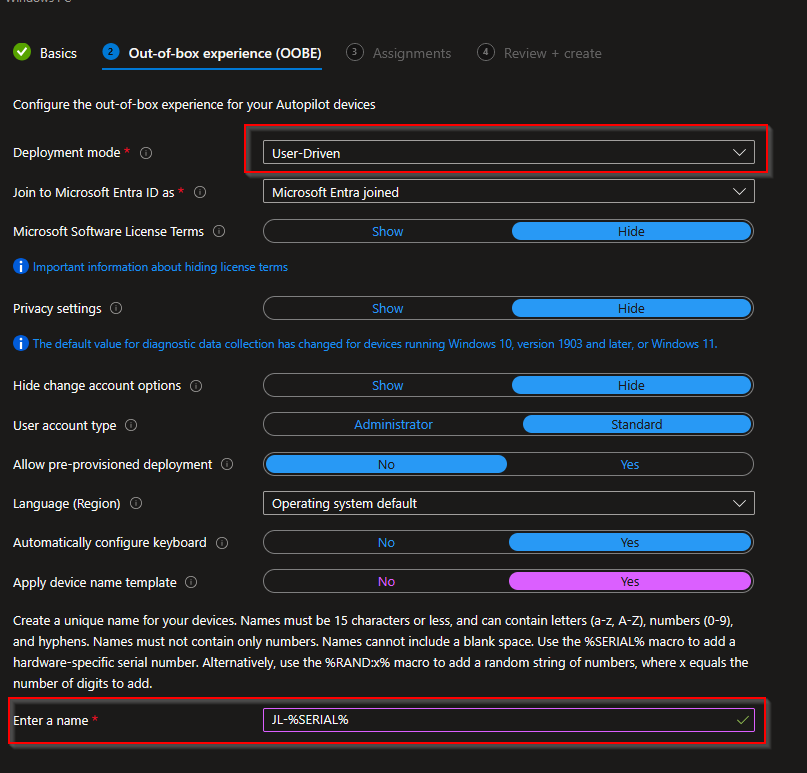This screenshot has width=807, height=773.
Task: Go back to the Basics tab
Action: (x=45, y=53)
